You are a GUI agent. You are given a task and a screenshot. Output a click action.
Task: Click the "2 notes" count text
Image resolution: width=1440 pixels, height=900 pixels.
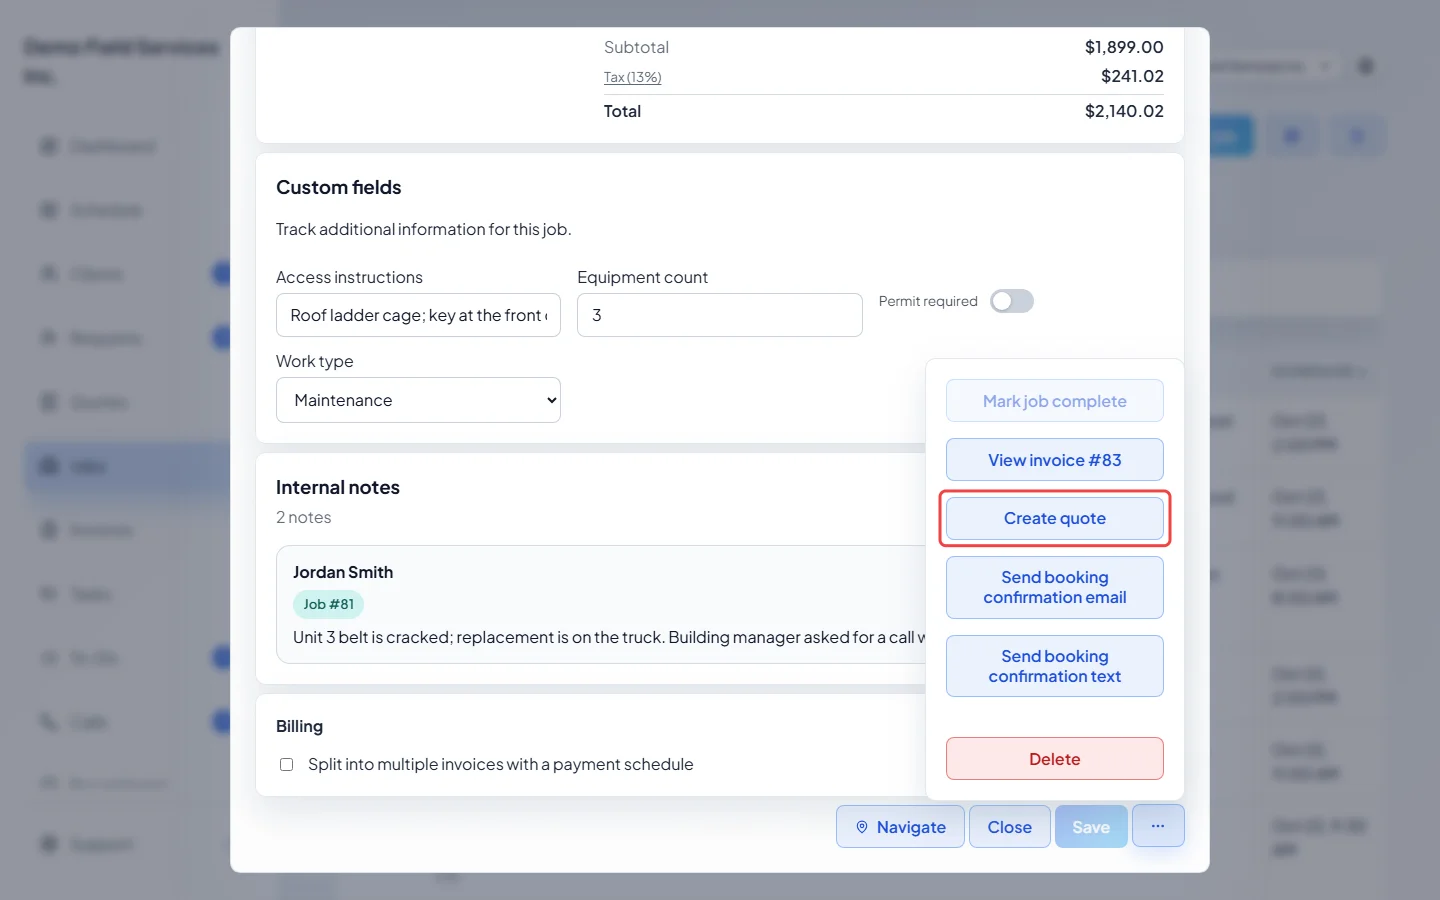click(303, 517)
